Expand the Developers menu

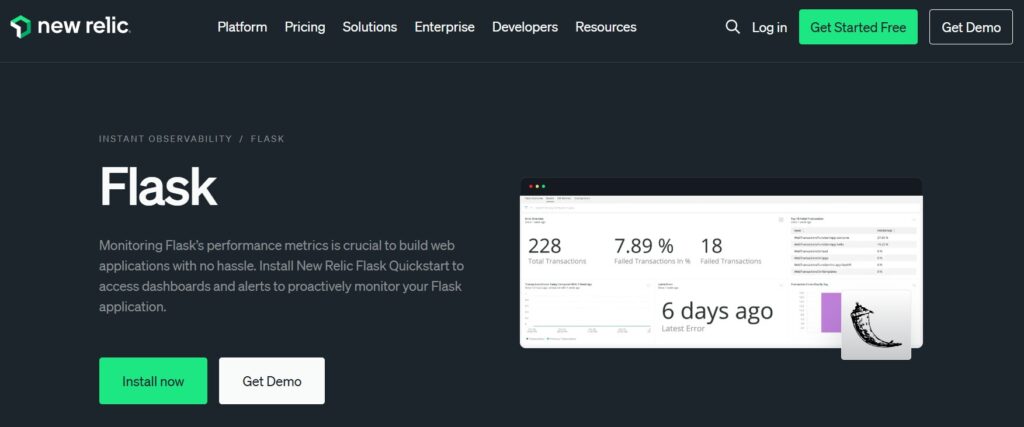point(525,27)
